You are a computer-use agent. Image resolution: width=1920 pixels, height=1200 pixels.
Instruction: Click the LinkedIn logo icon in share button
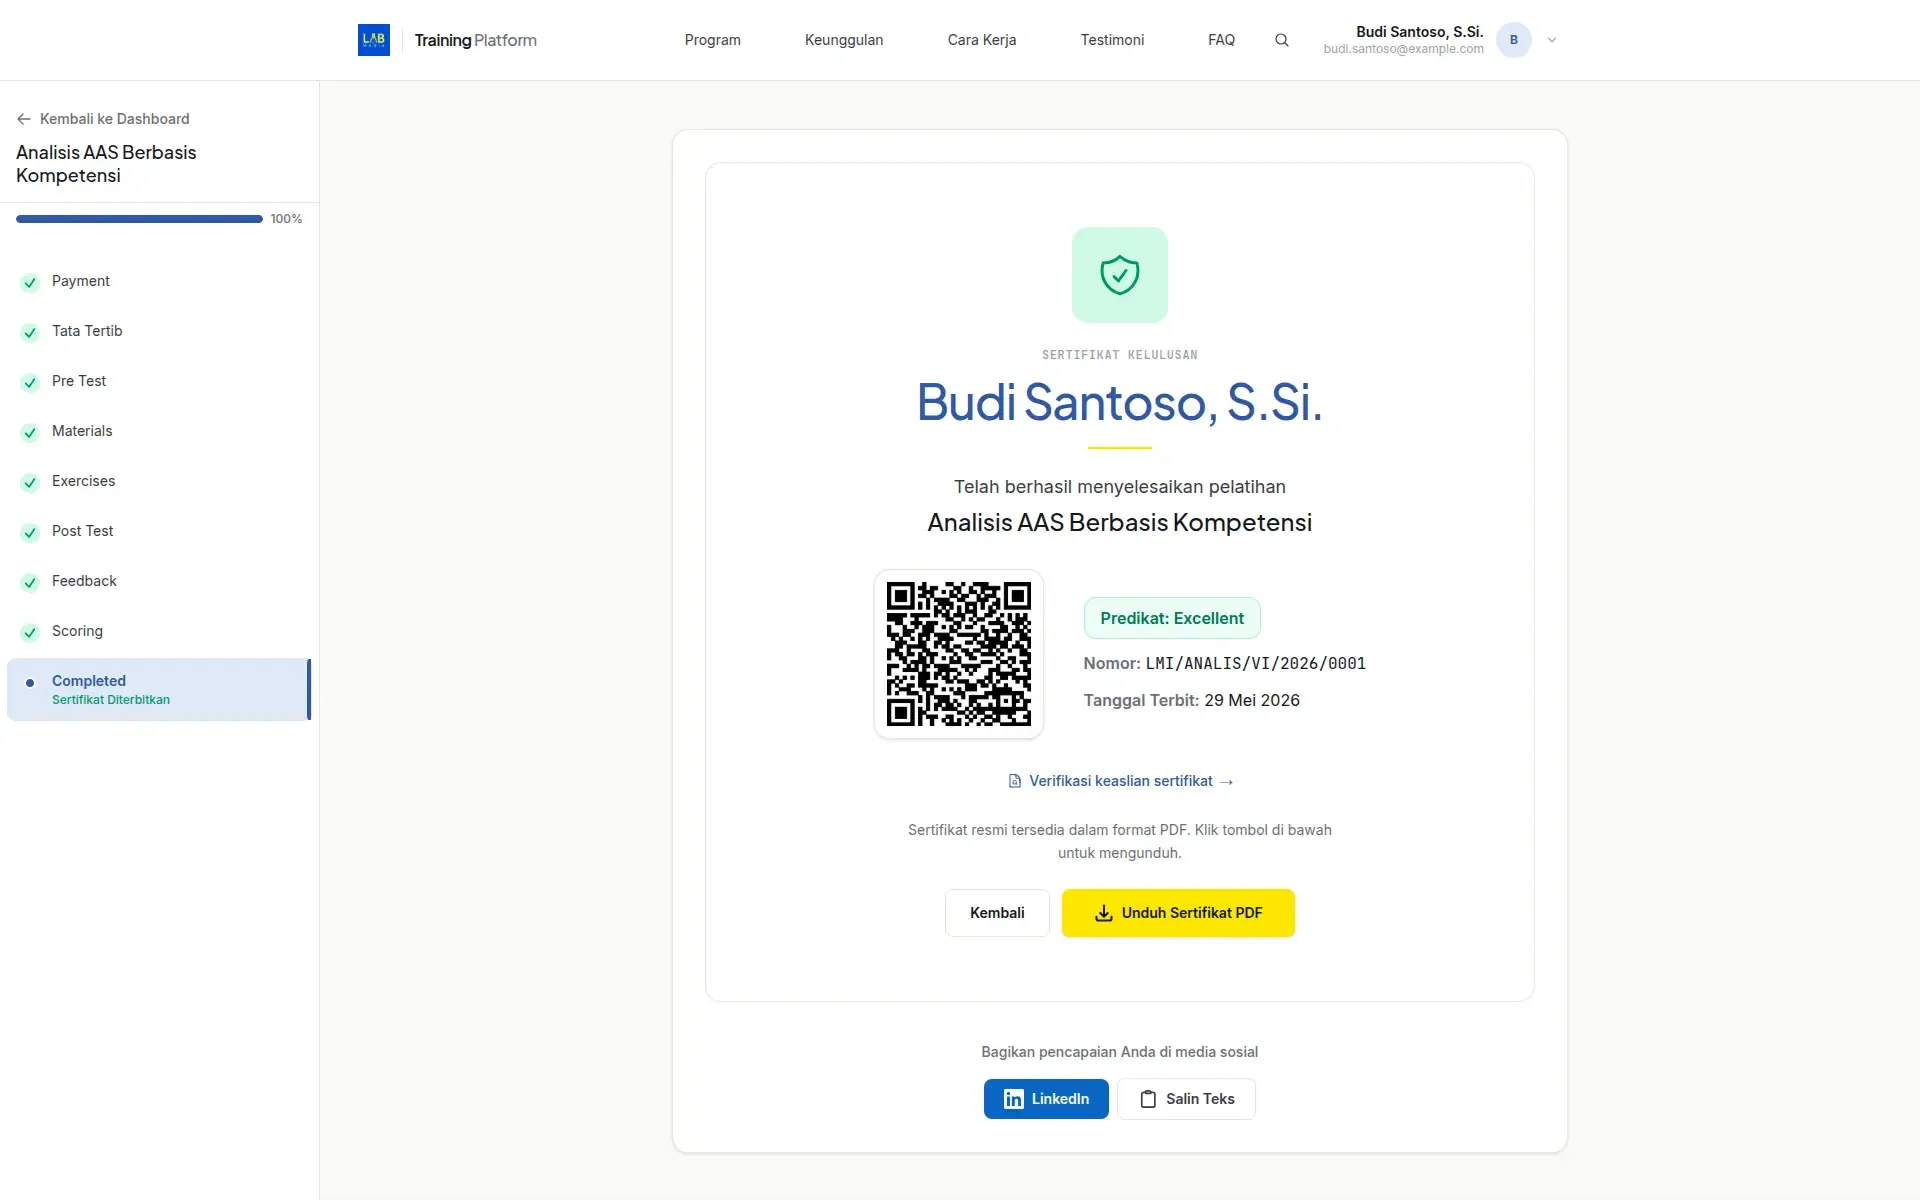tap(1014, 1099)
